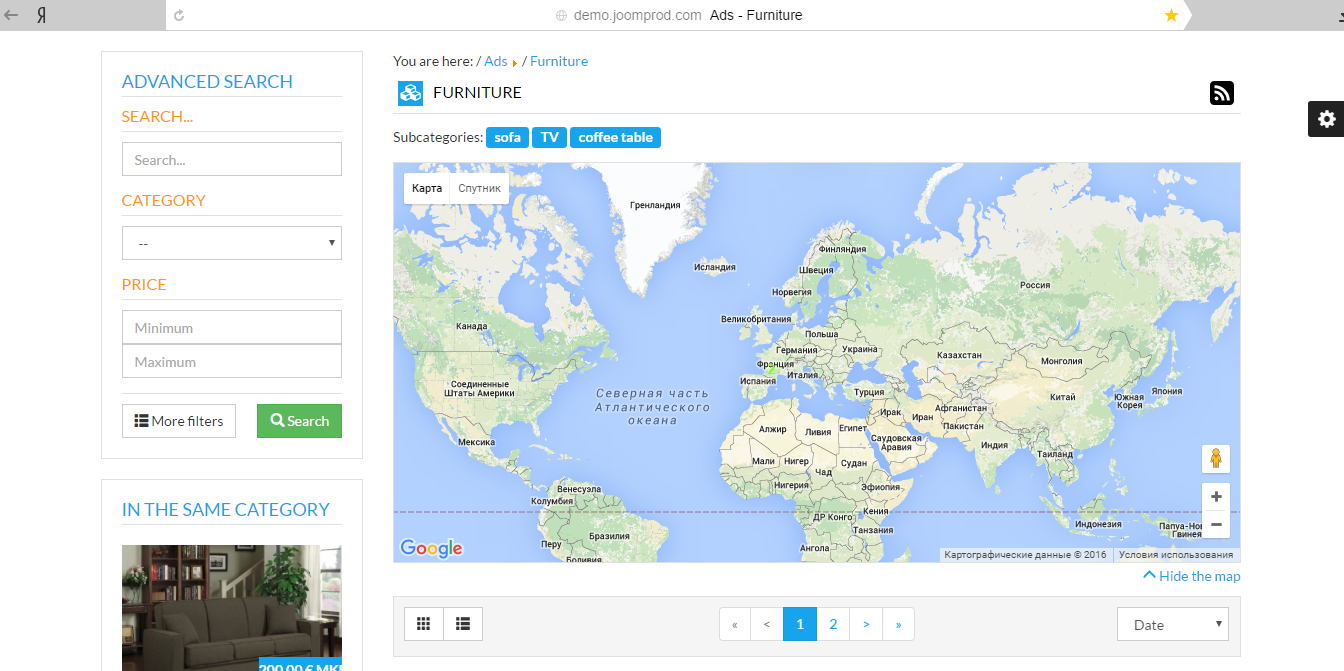1344x671 pixels.
Task: Click the Китай label on map
Action: click(1063, 397)
